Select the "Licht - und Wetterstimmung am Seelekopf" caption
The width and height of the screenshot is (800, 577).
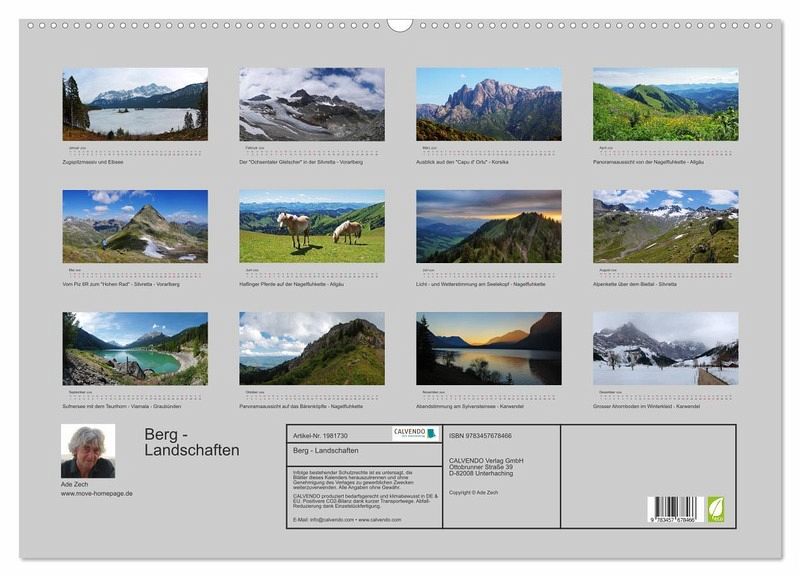click(x=481, y=284)
